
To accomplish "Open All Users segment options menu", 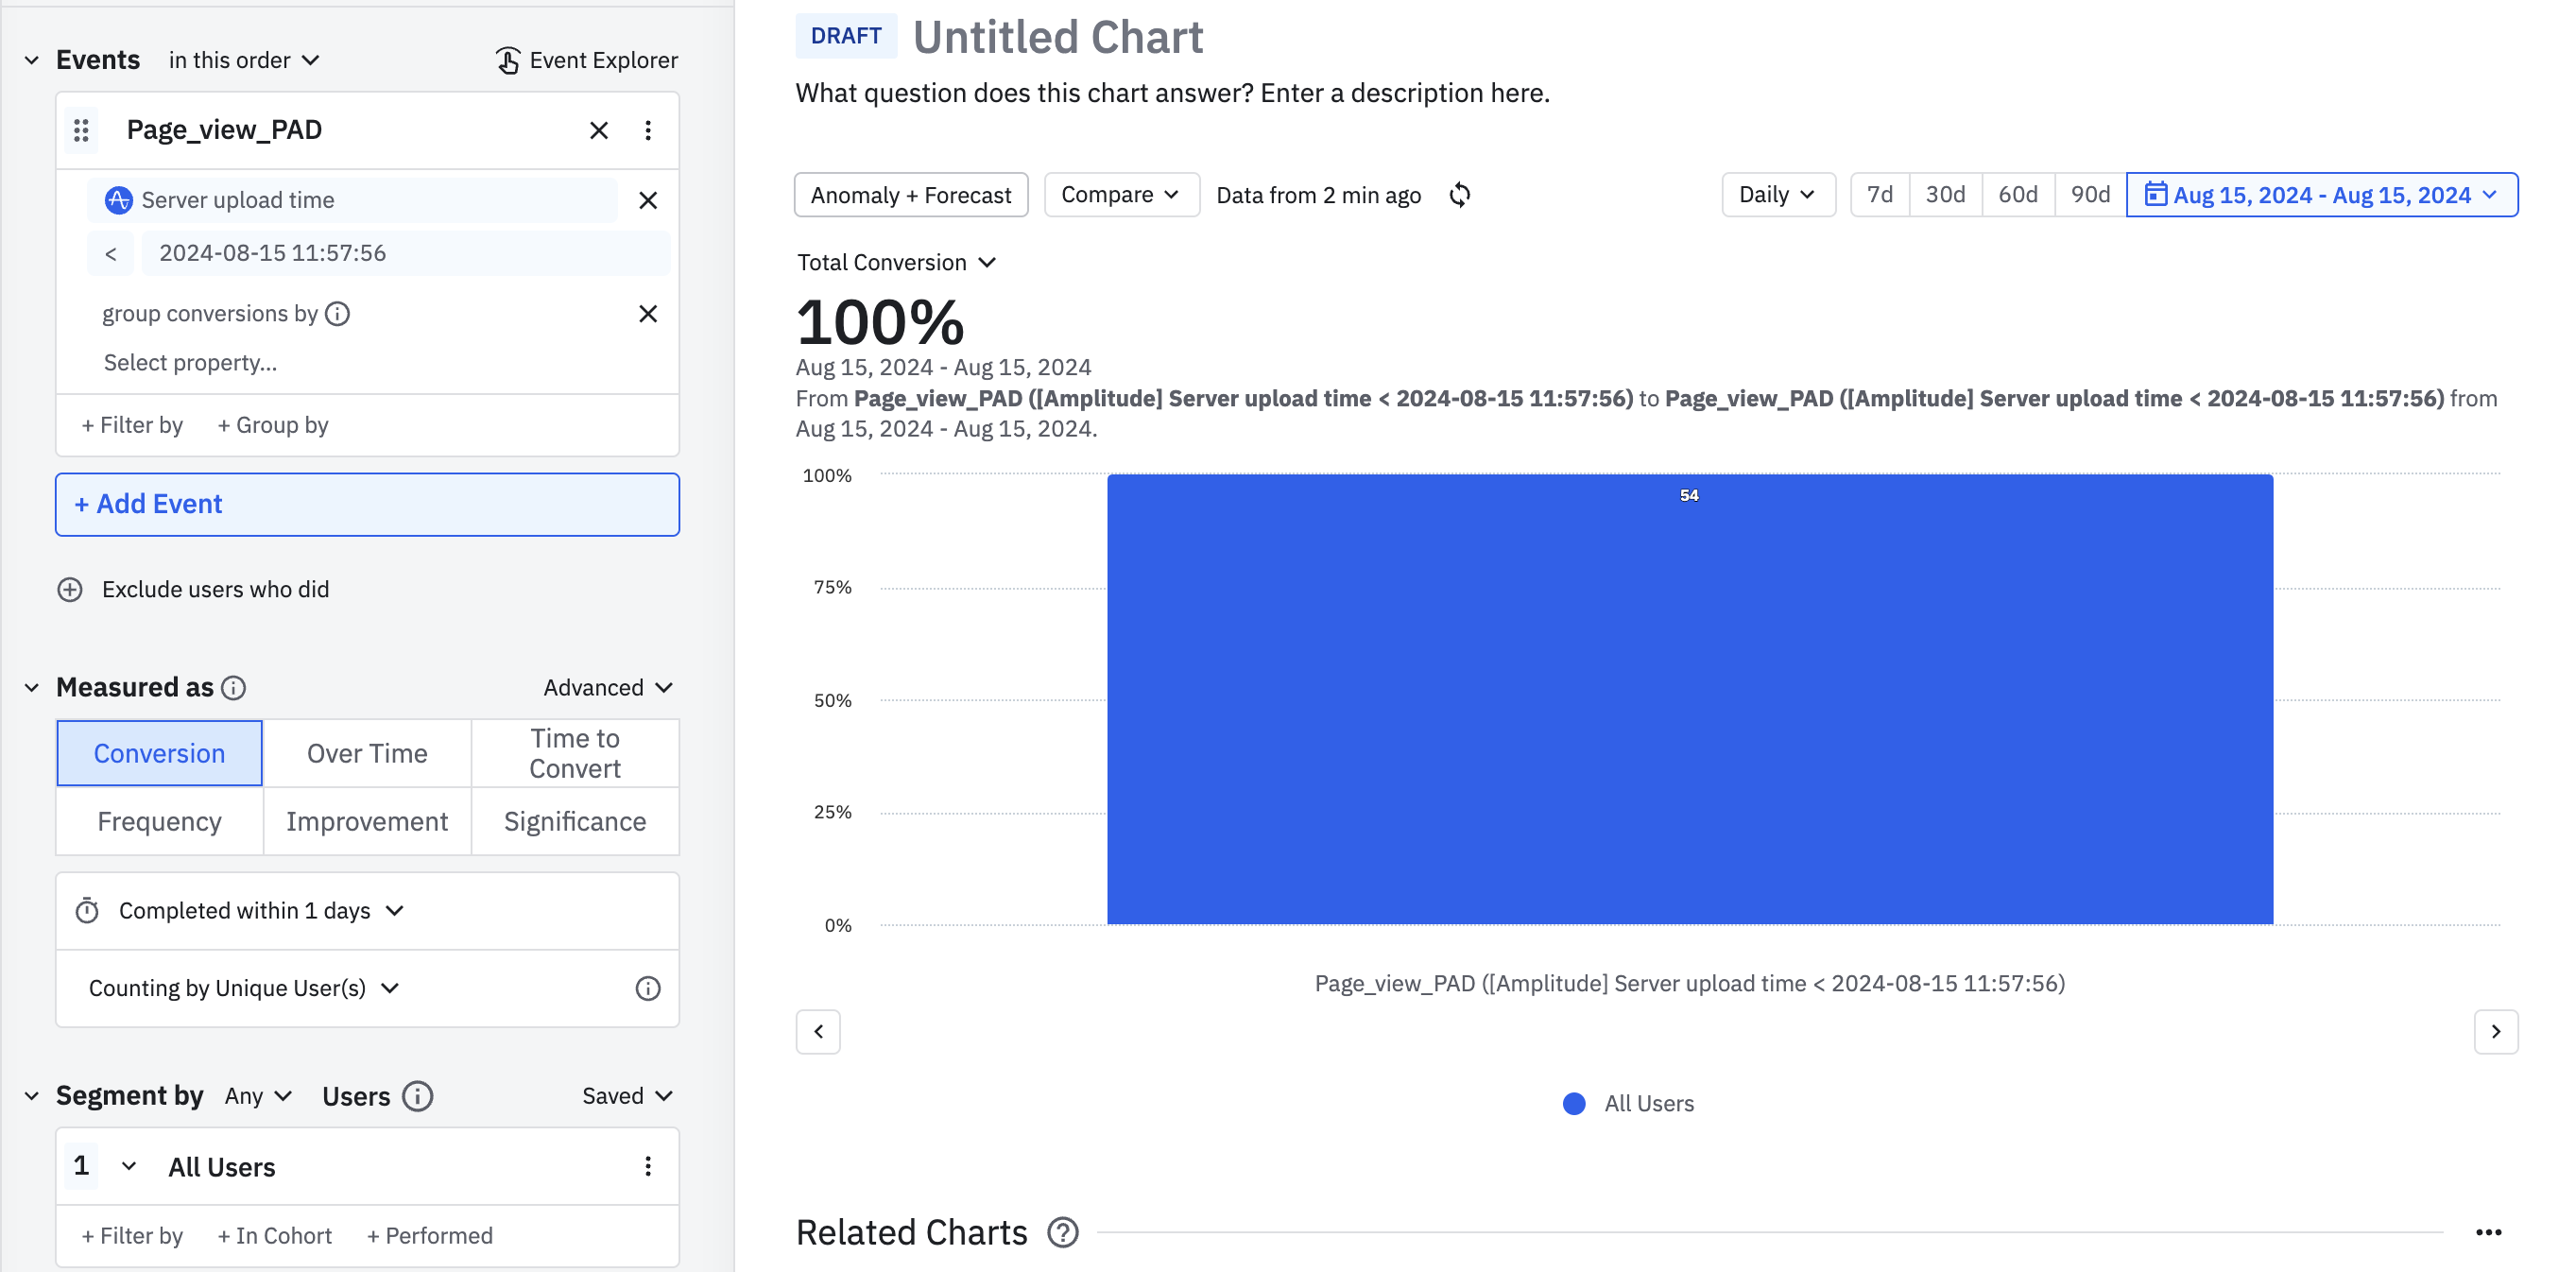I will tap(648, 1166).
